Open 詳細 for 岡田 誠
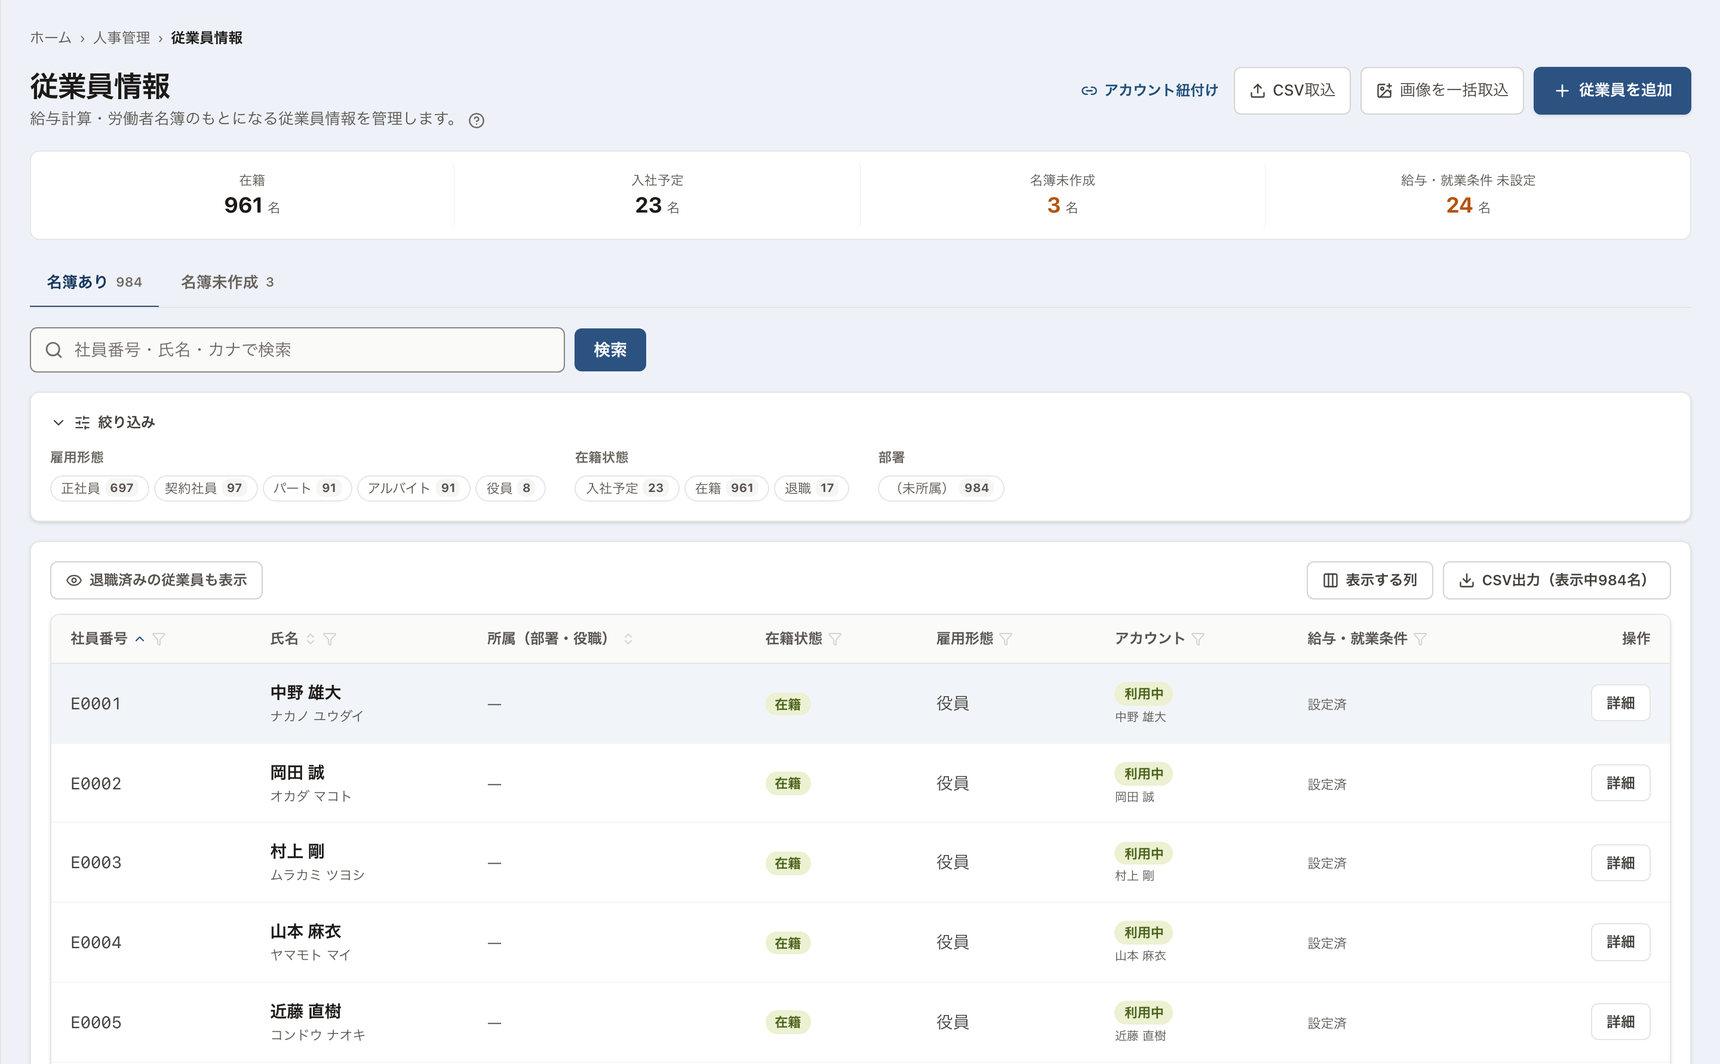This screenshot has height=1064, width=1720. pyautogui.click(x=1620, y=783)
